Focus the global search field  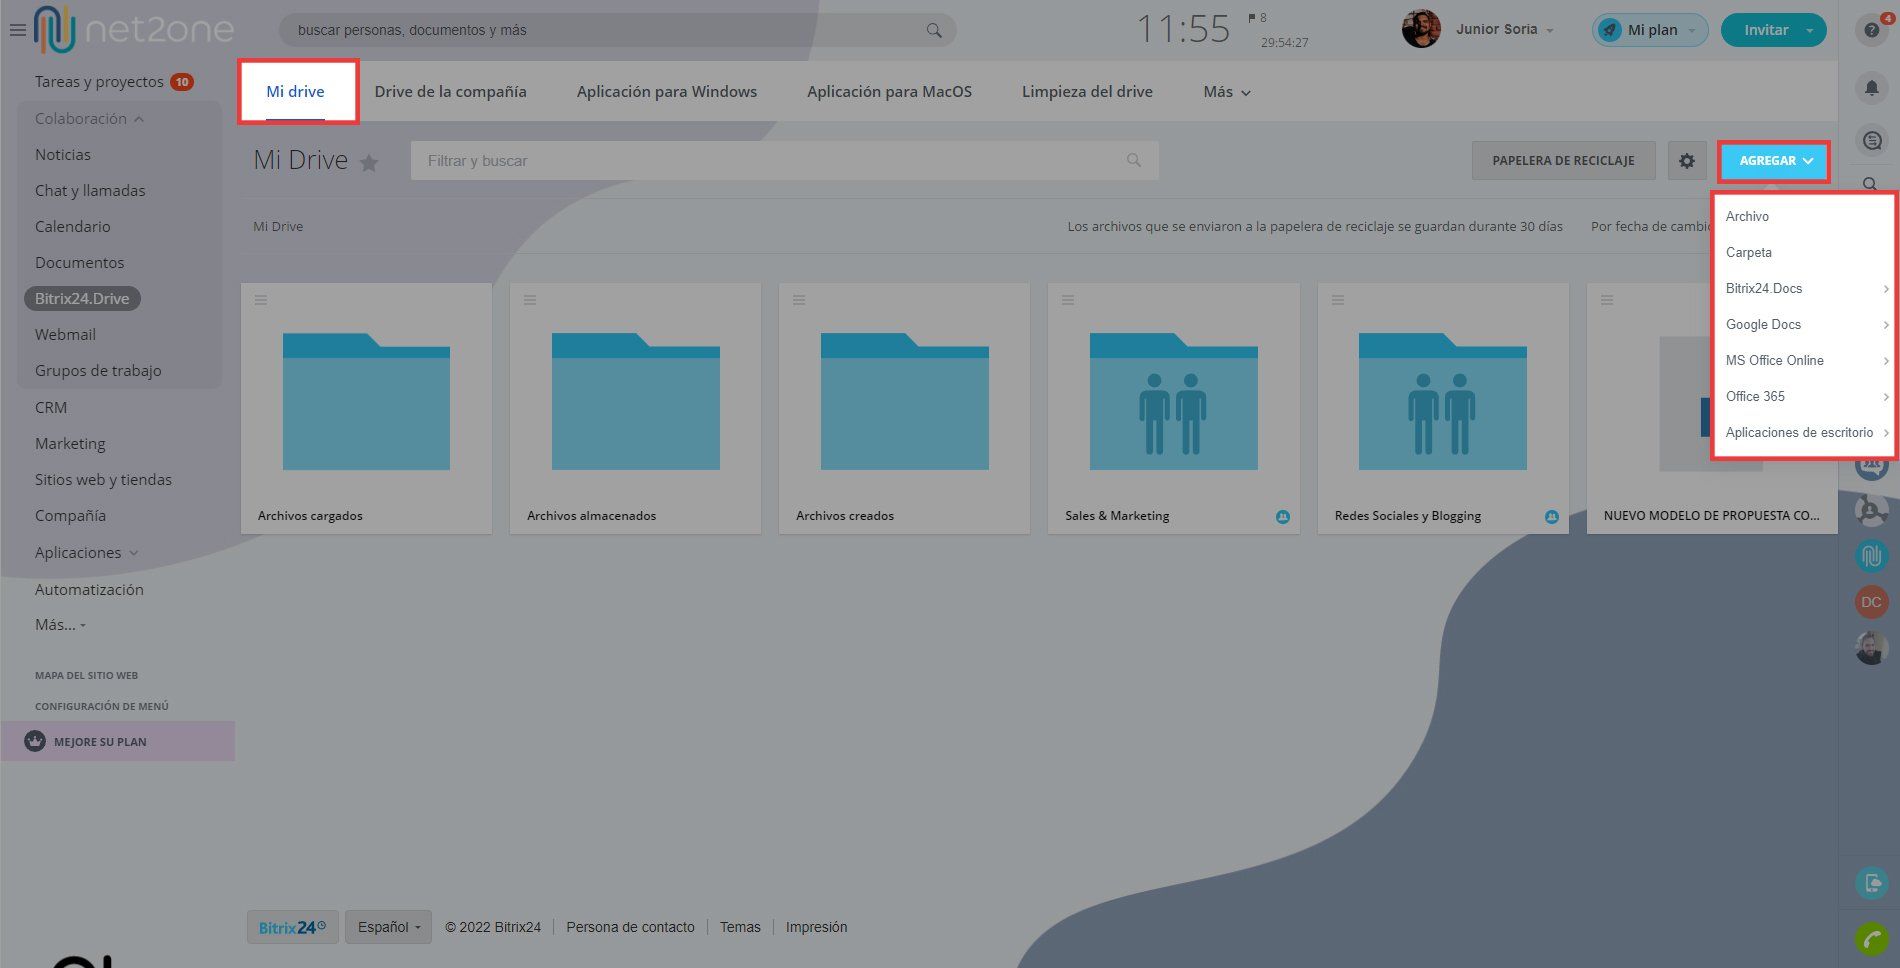617,30
